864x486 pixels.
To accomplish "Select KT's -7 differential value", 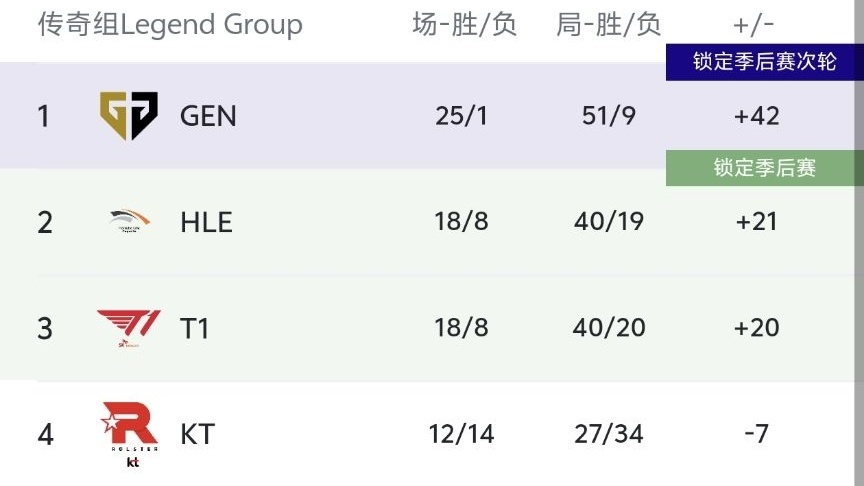I will [757, 434].
